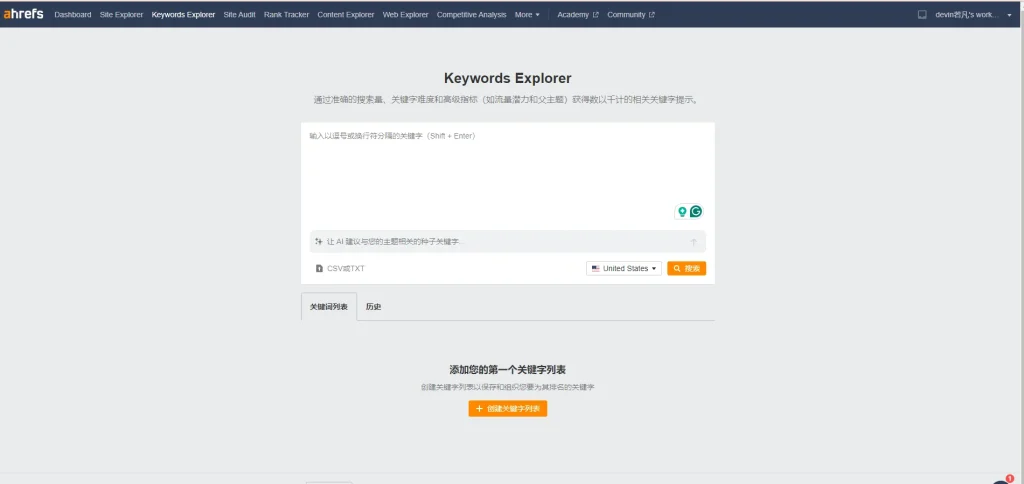The width and height of the screenshot is (1024, 484).
Task: Click the AI seed keyword suggestion field
Action: coord(507,242)
